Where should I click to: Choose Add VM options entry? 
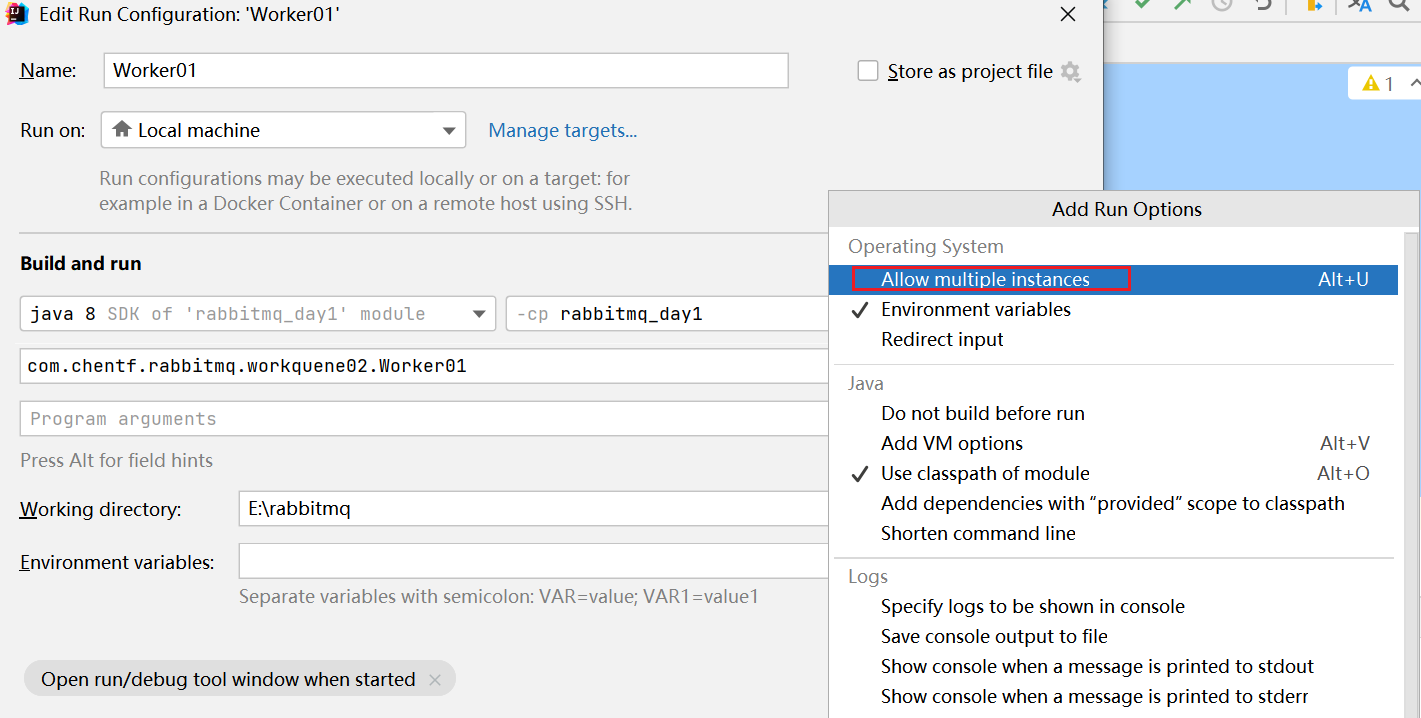[x=1113, y=443]
